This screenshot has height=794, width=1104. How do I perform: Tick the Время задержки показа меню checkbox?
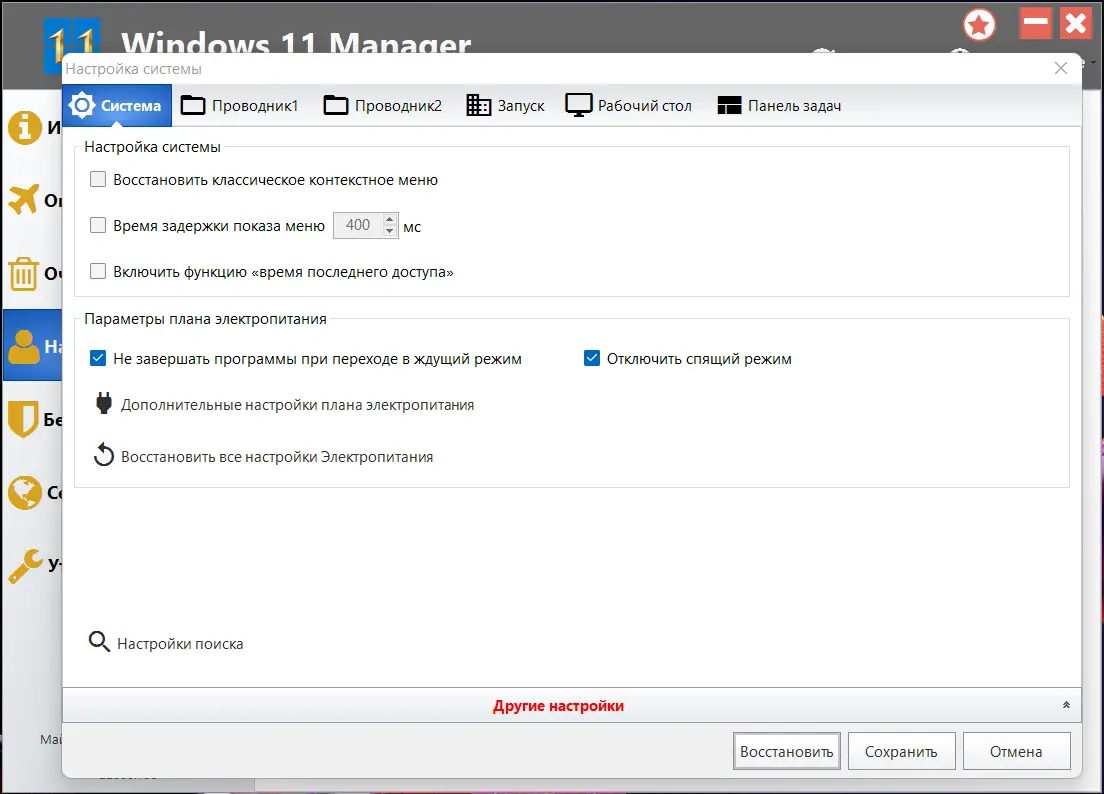98,225
